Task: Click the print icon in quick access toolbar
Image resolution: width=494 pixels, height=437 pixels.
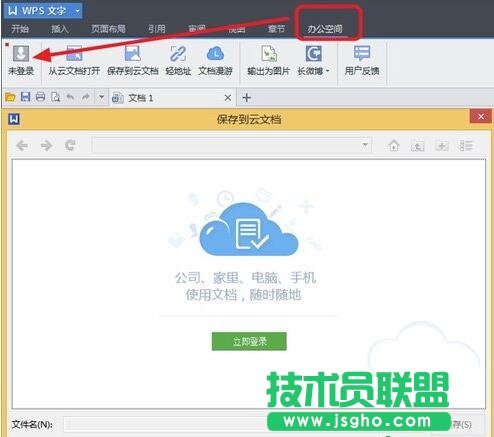Action: [x=40, y=97]
